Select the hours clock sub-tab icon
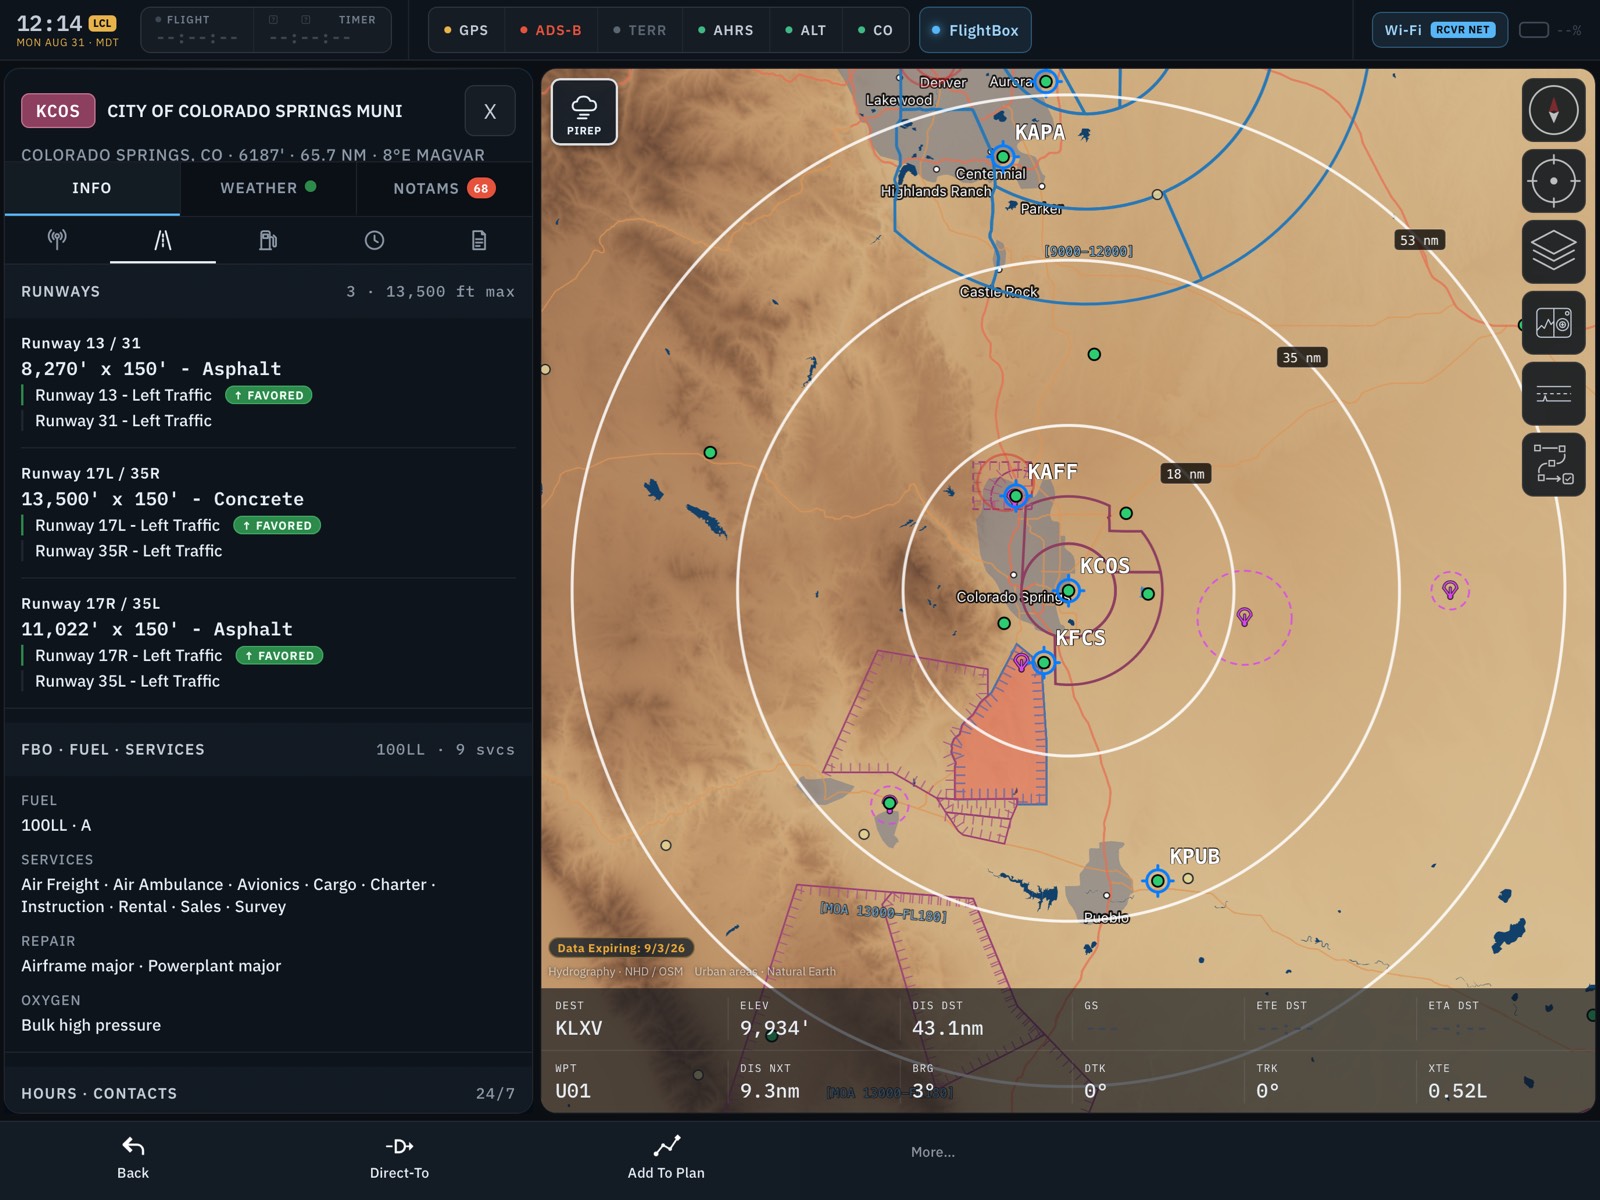 click(374, 240)
